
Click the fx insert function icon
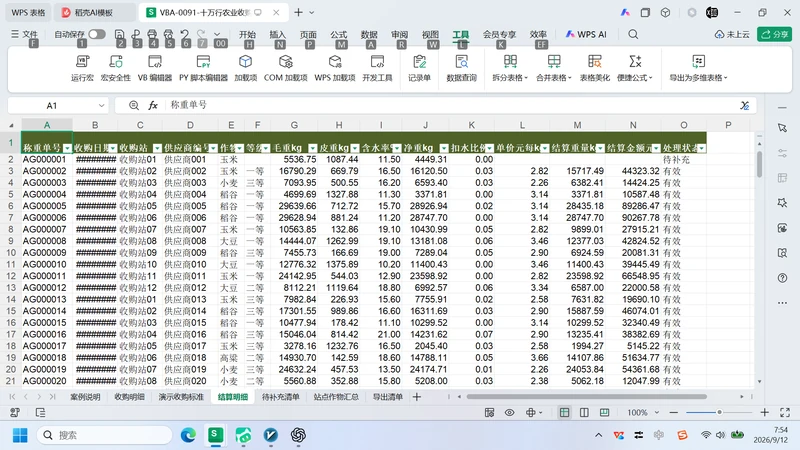coord(153,105)
